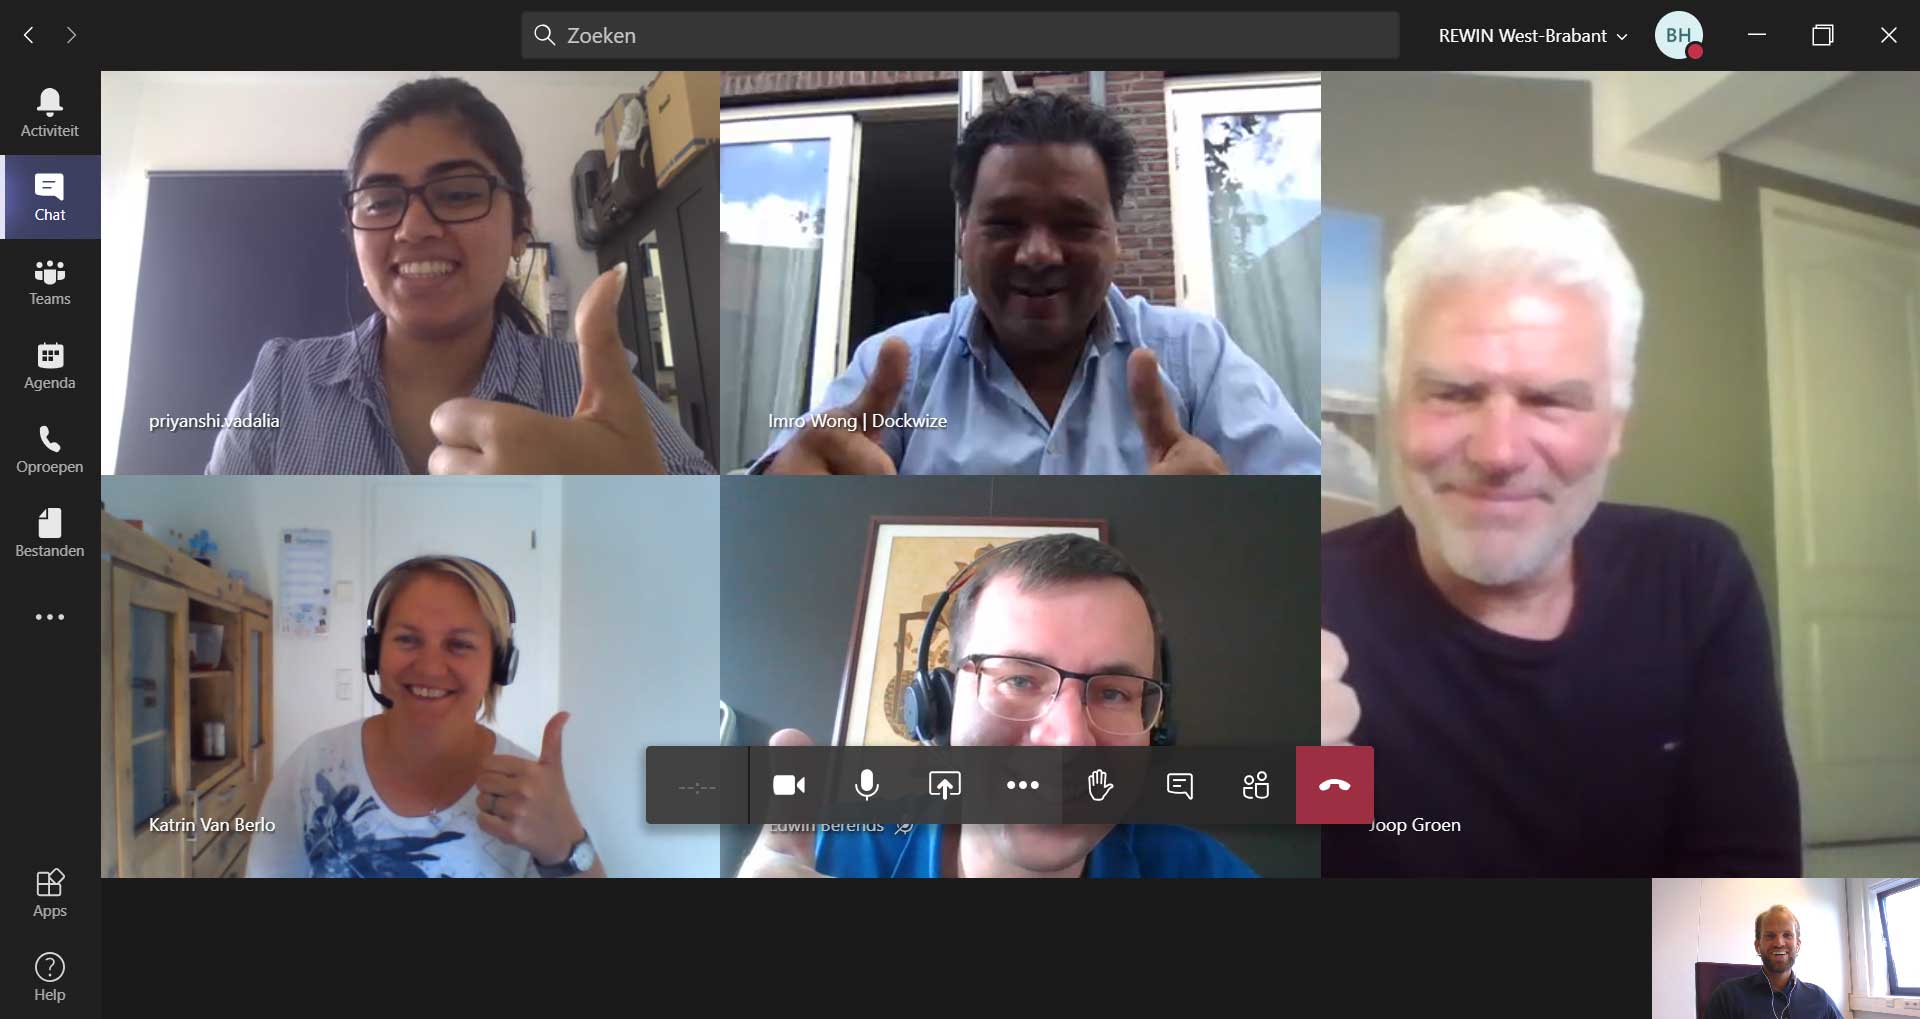The image size is (1920, 1019).
Task: Expand the REWIN West-Brabant organization dropdown
Action: point(1532,36)
